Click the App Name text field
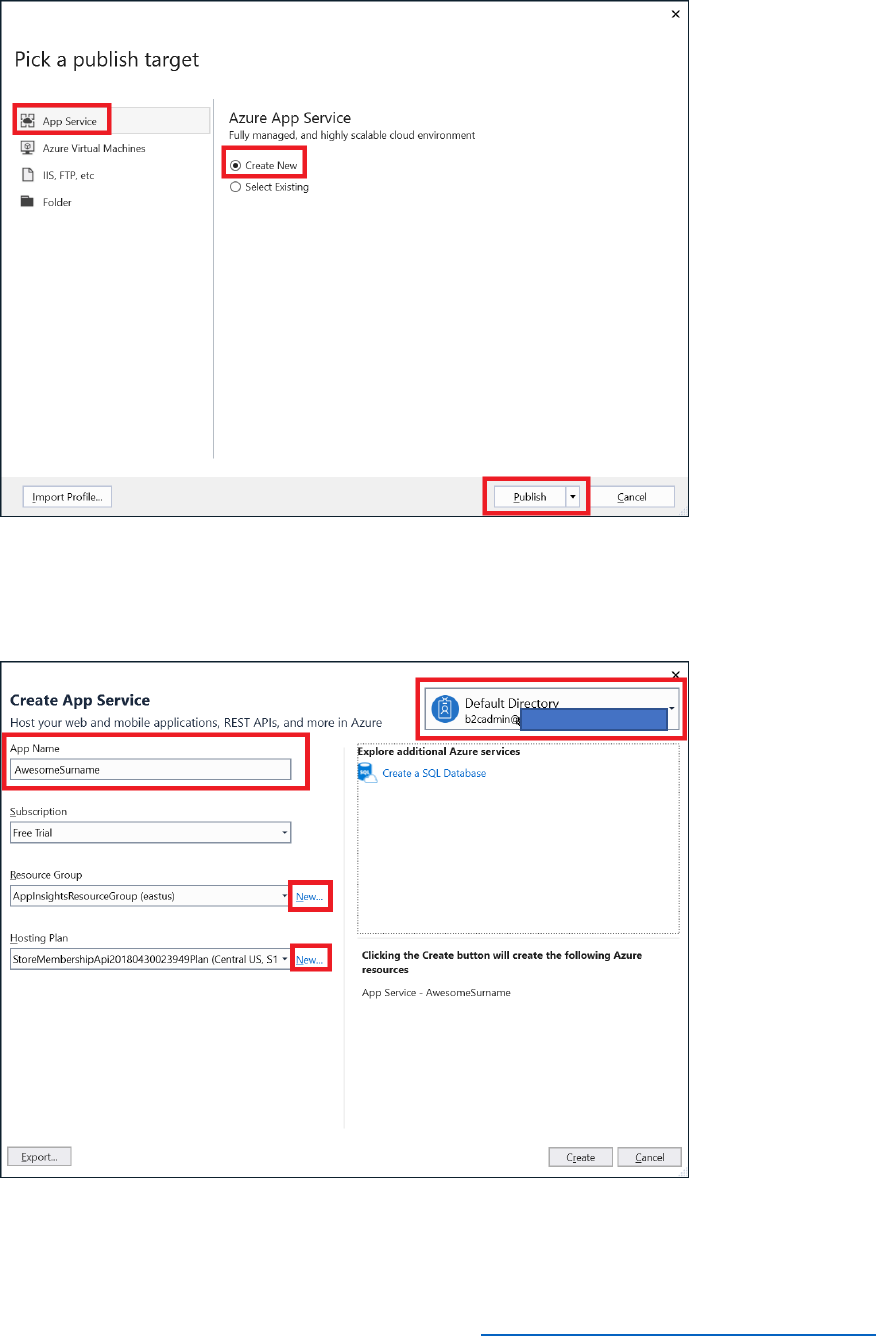 point(150,769)
